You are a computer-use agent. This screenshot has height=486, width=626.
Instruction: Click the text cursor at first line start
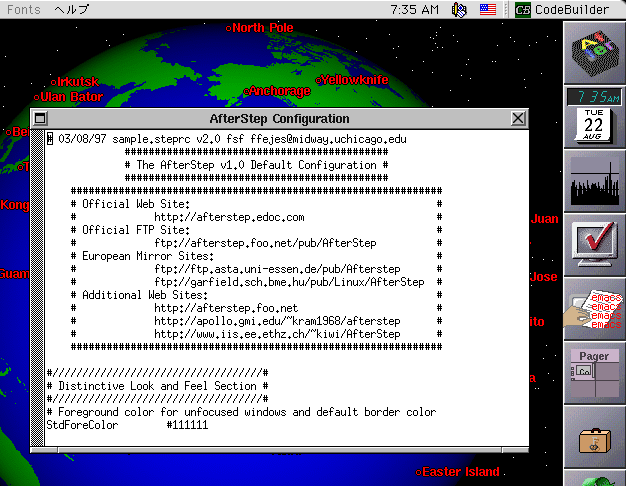[x=50, y=139]
